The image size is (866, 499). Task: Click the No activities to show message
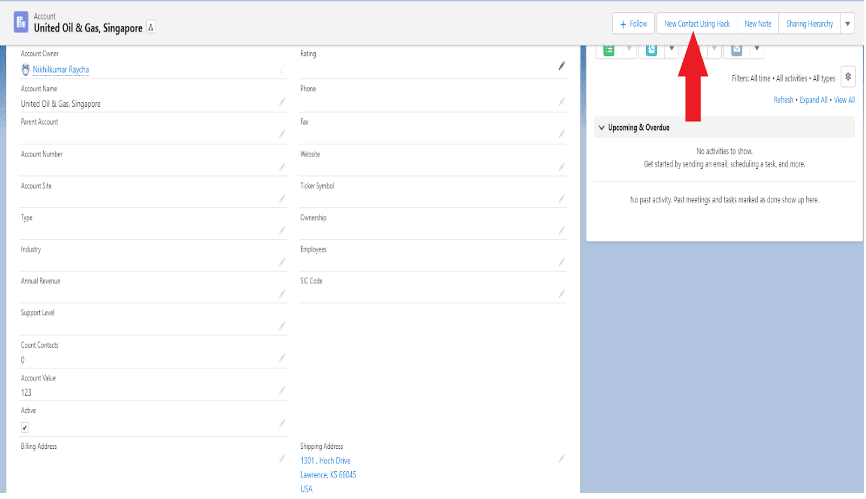tap(724, 151)
